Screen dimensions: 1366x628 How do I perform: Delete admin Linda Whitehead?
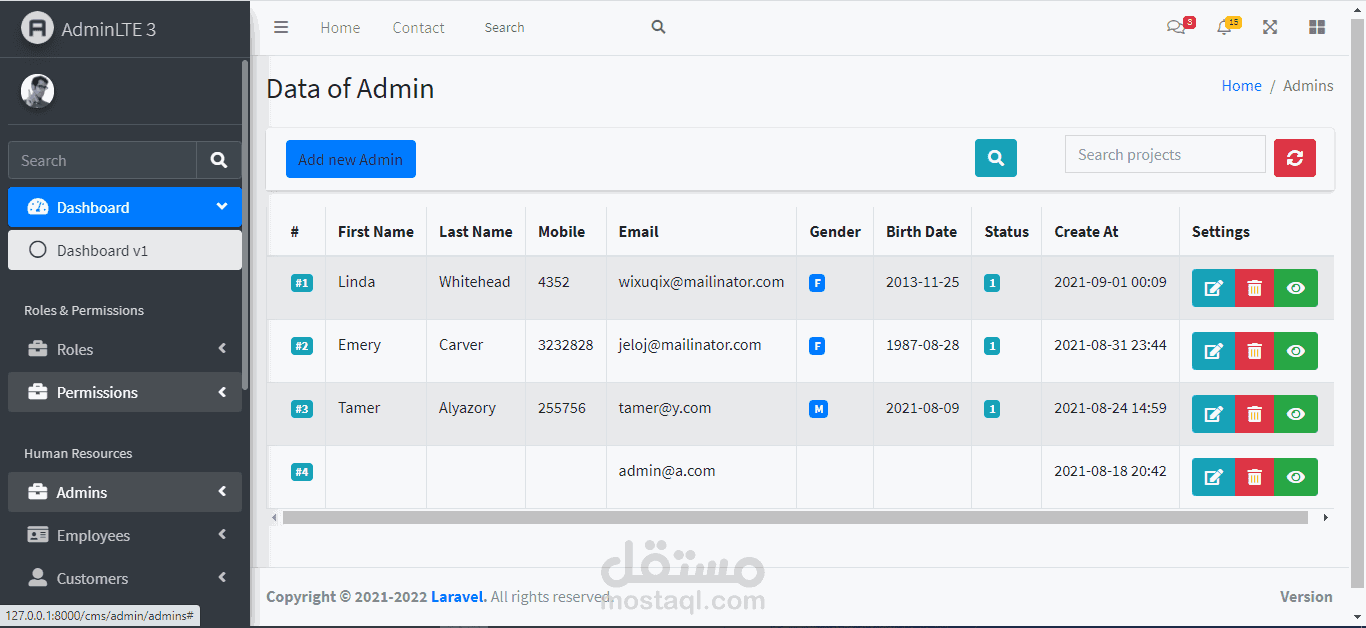(1255, 288)
